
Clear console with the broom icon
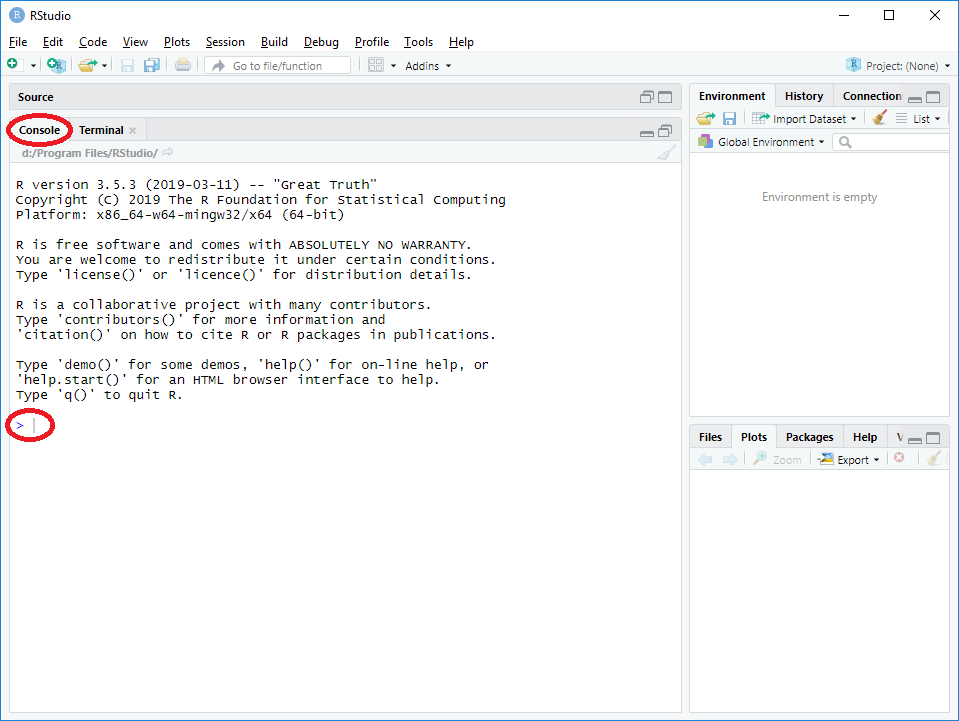[x=667, y=152]
